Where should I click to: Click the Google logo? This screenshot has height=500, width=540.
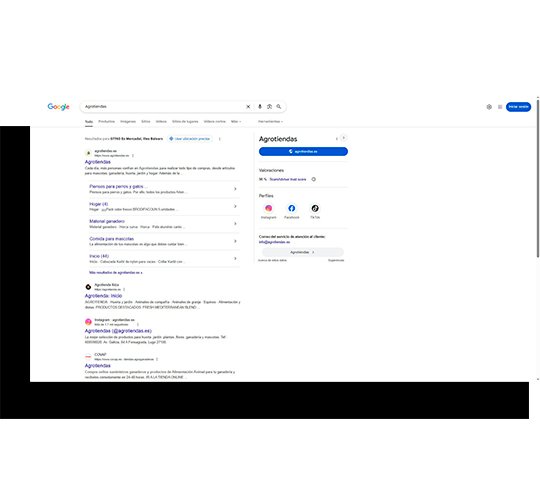[x=59, y=107]
